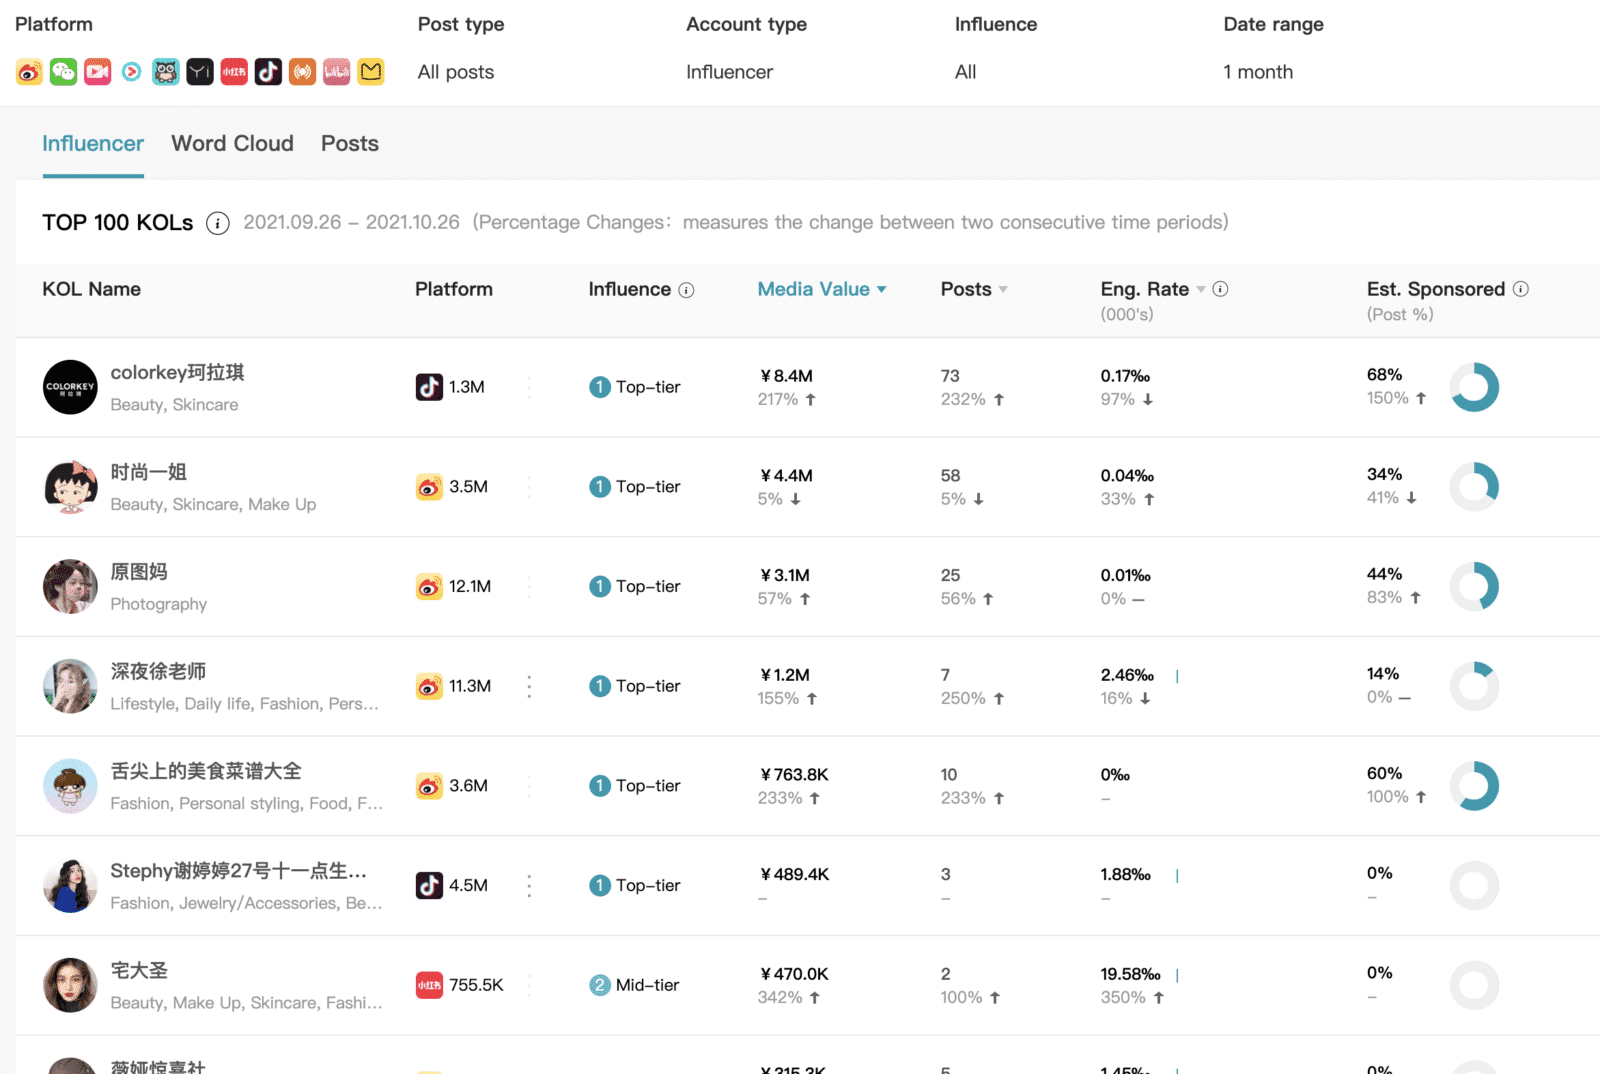The width and height of the screenshot is (1600, 1074).
Task: Click the Influence column info icon
Action: (686, 290)
